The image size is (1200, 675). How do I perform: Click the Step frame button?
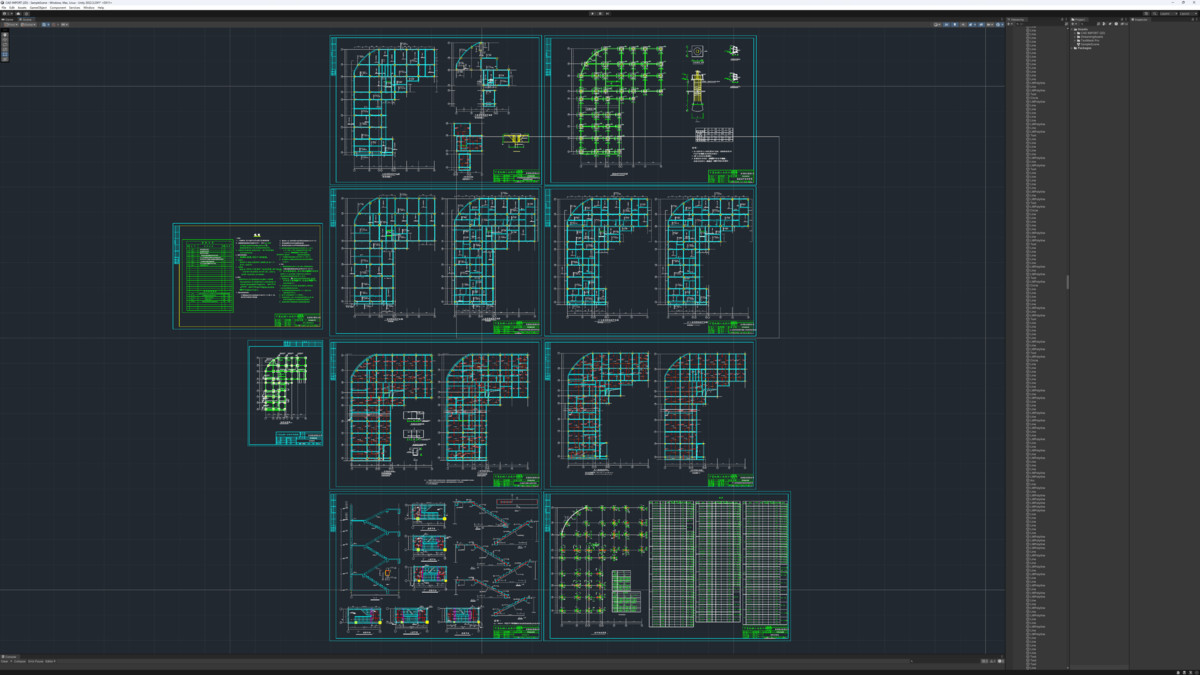[608, 13]
